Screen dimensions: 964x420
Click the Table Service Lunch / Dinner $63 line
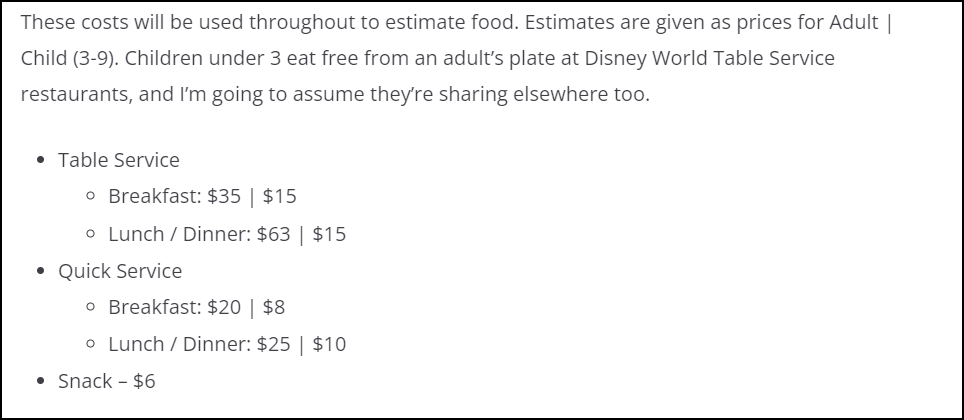pos(227,234)
